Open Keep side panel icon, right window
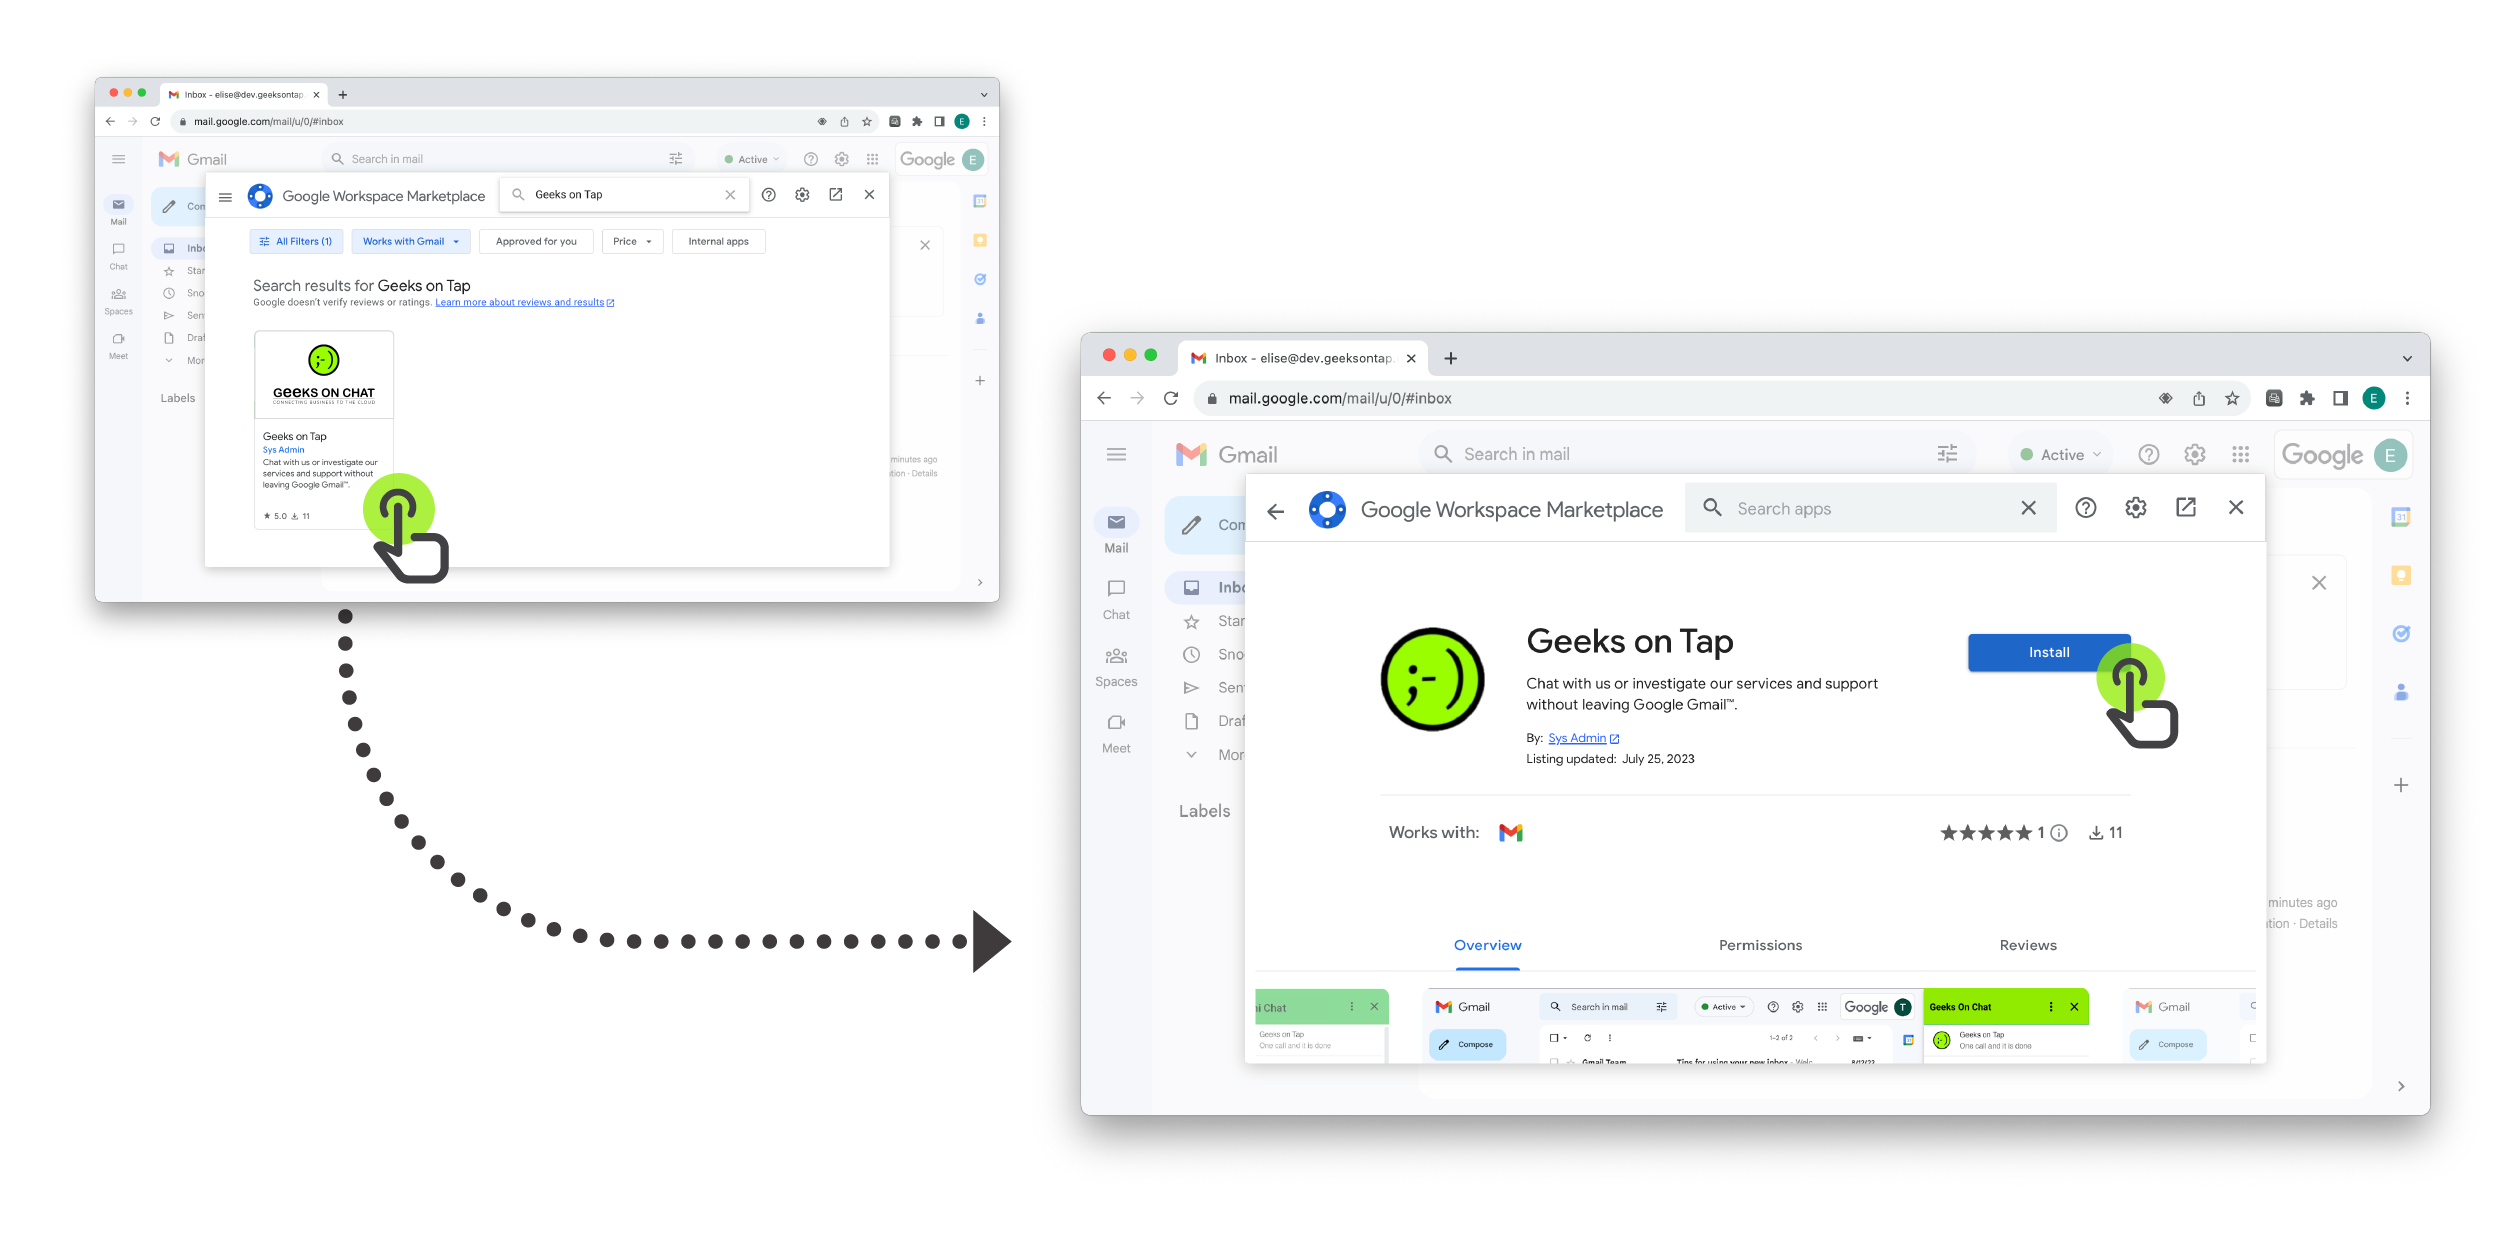 2400,575
